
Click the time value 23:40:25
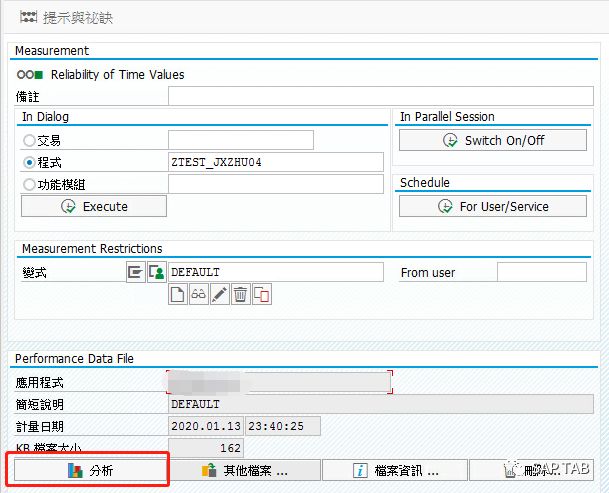coord(283,426)
